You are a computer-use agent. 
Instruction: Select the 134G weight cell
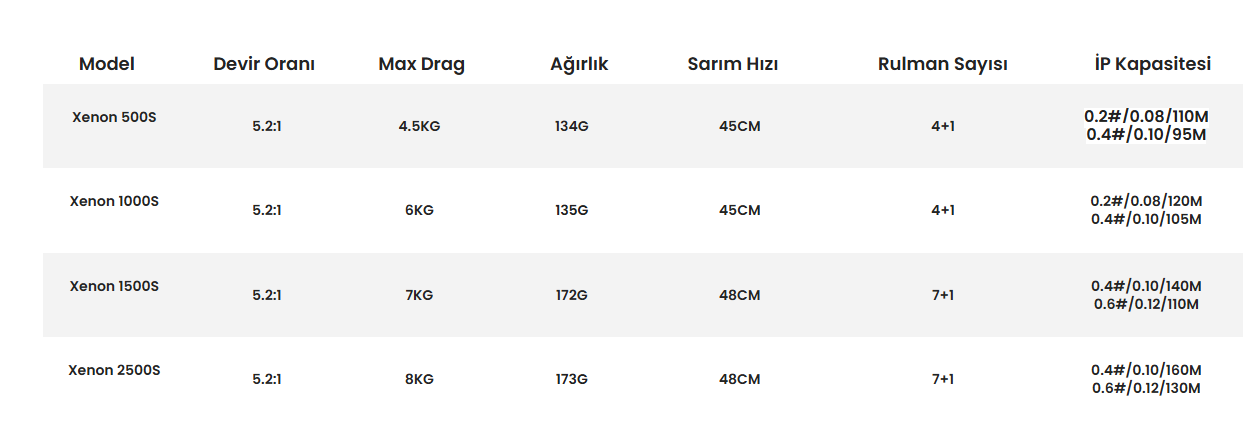pos(571,127)
